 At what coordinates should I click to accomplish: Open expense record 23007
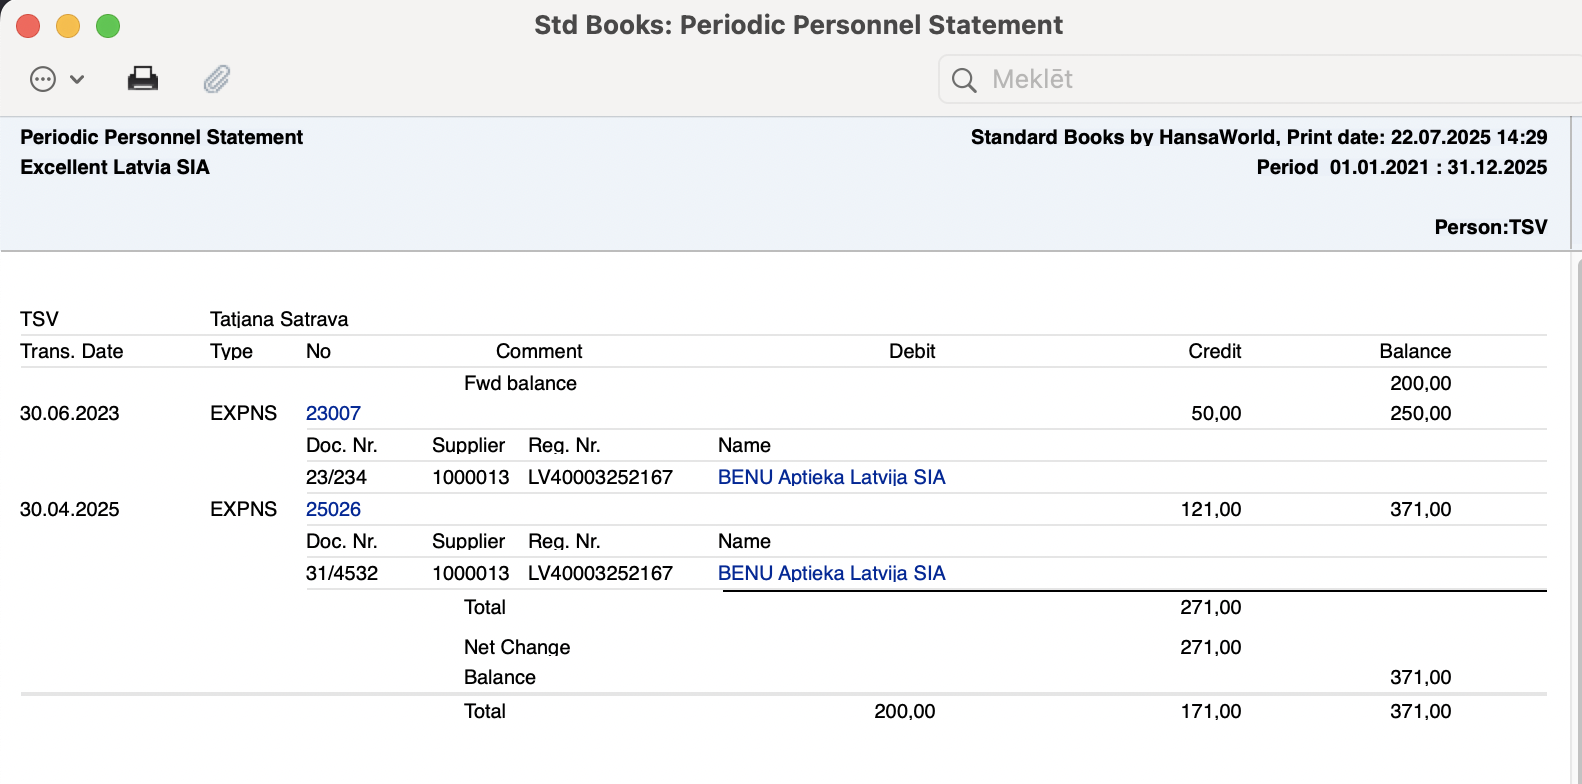point(333,413)
